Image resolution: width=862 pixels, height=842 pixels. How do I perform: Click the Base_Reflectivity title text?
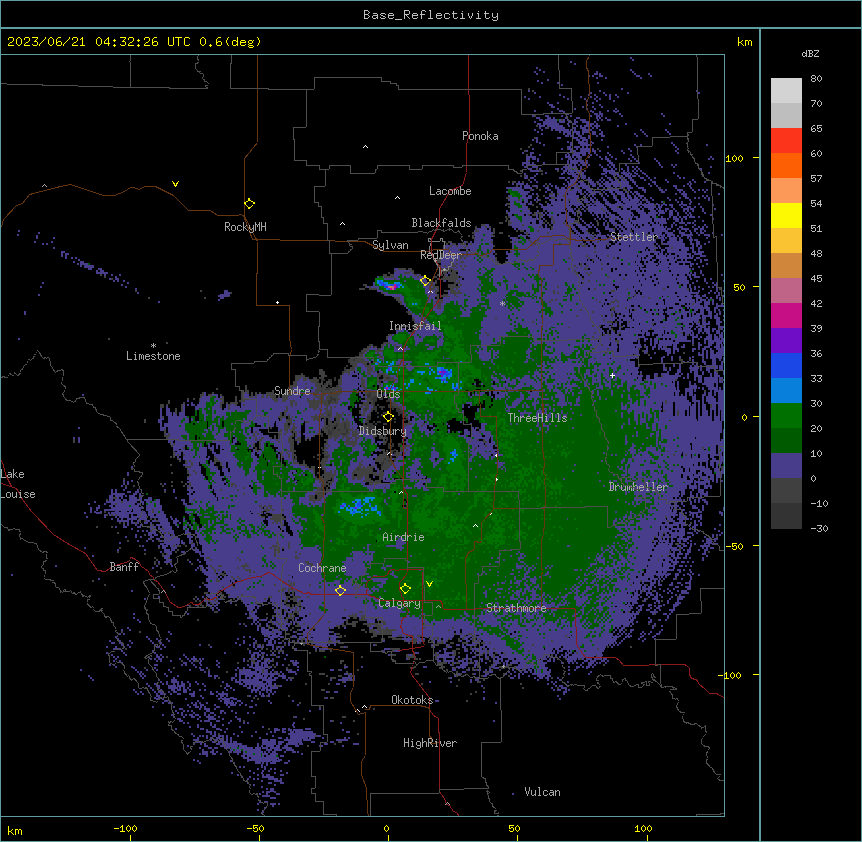[x=431, y=15]
